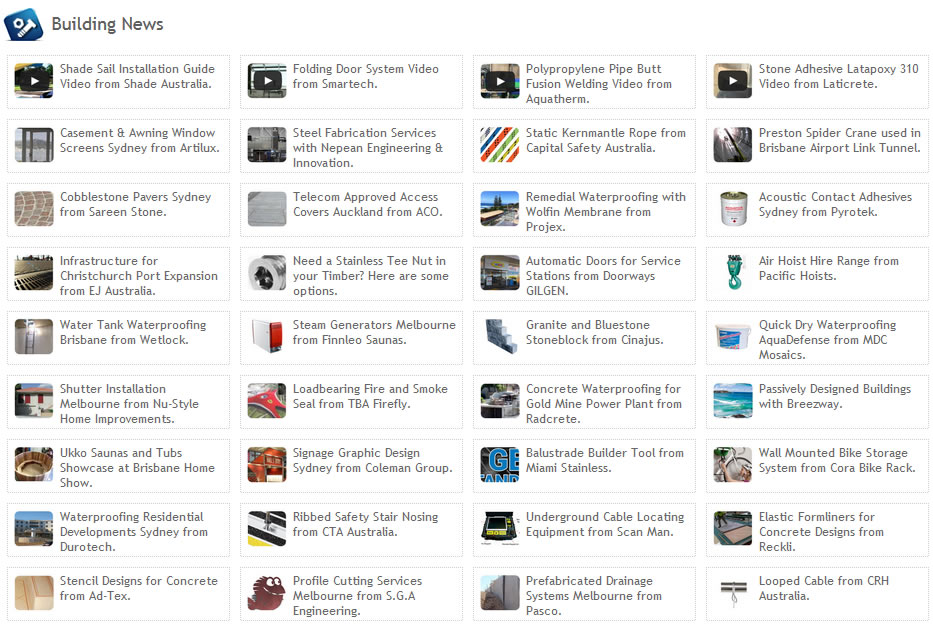
Task: Follow 'Air Hoist Hire Range from Pacific Hoists' link
Action: click(x=829, y=268)
